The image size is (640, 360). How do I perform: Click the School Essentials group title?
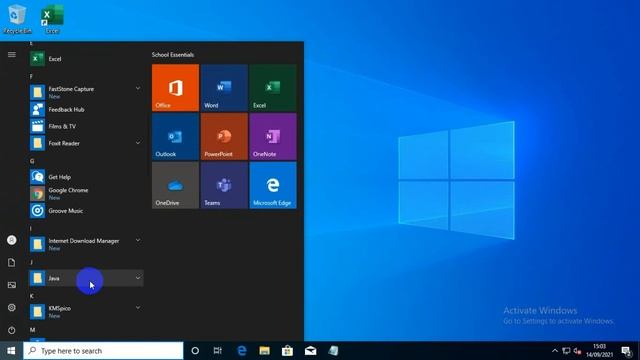point(173,54)
